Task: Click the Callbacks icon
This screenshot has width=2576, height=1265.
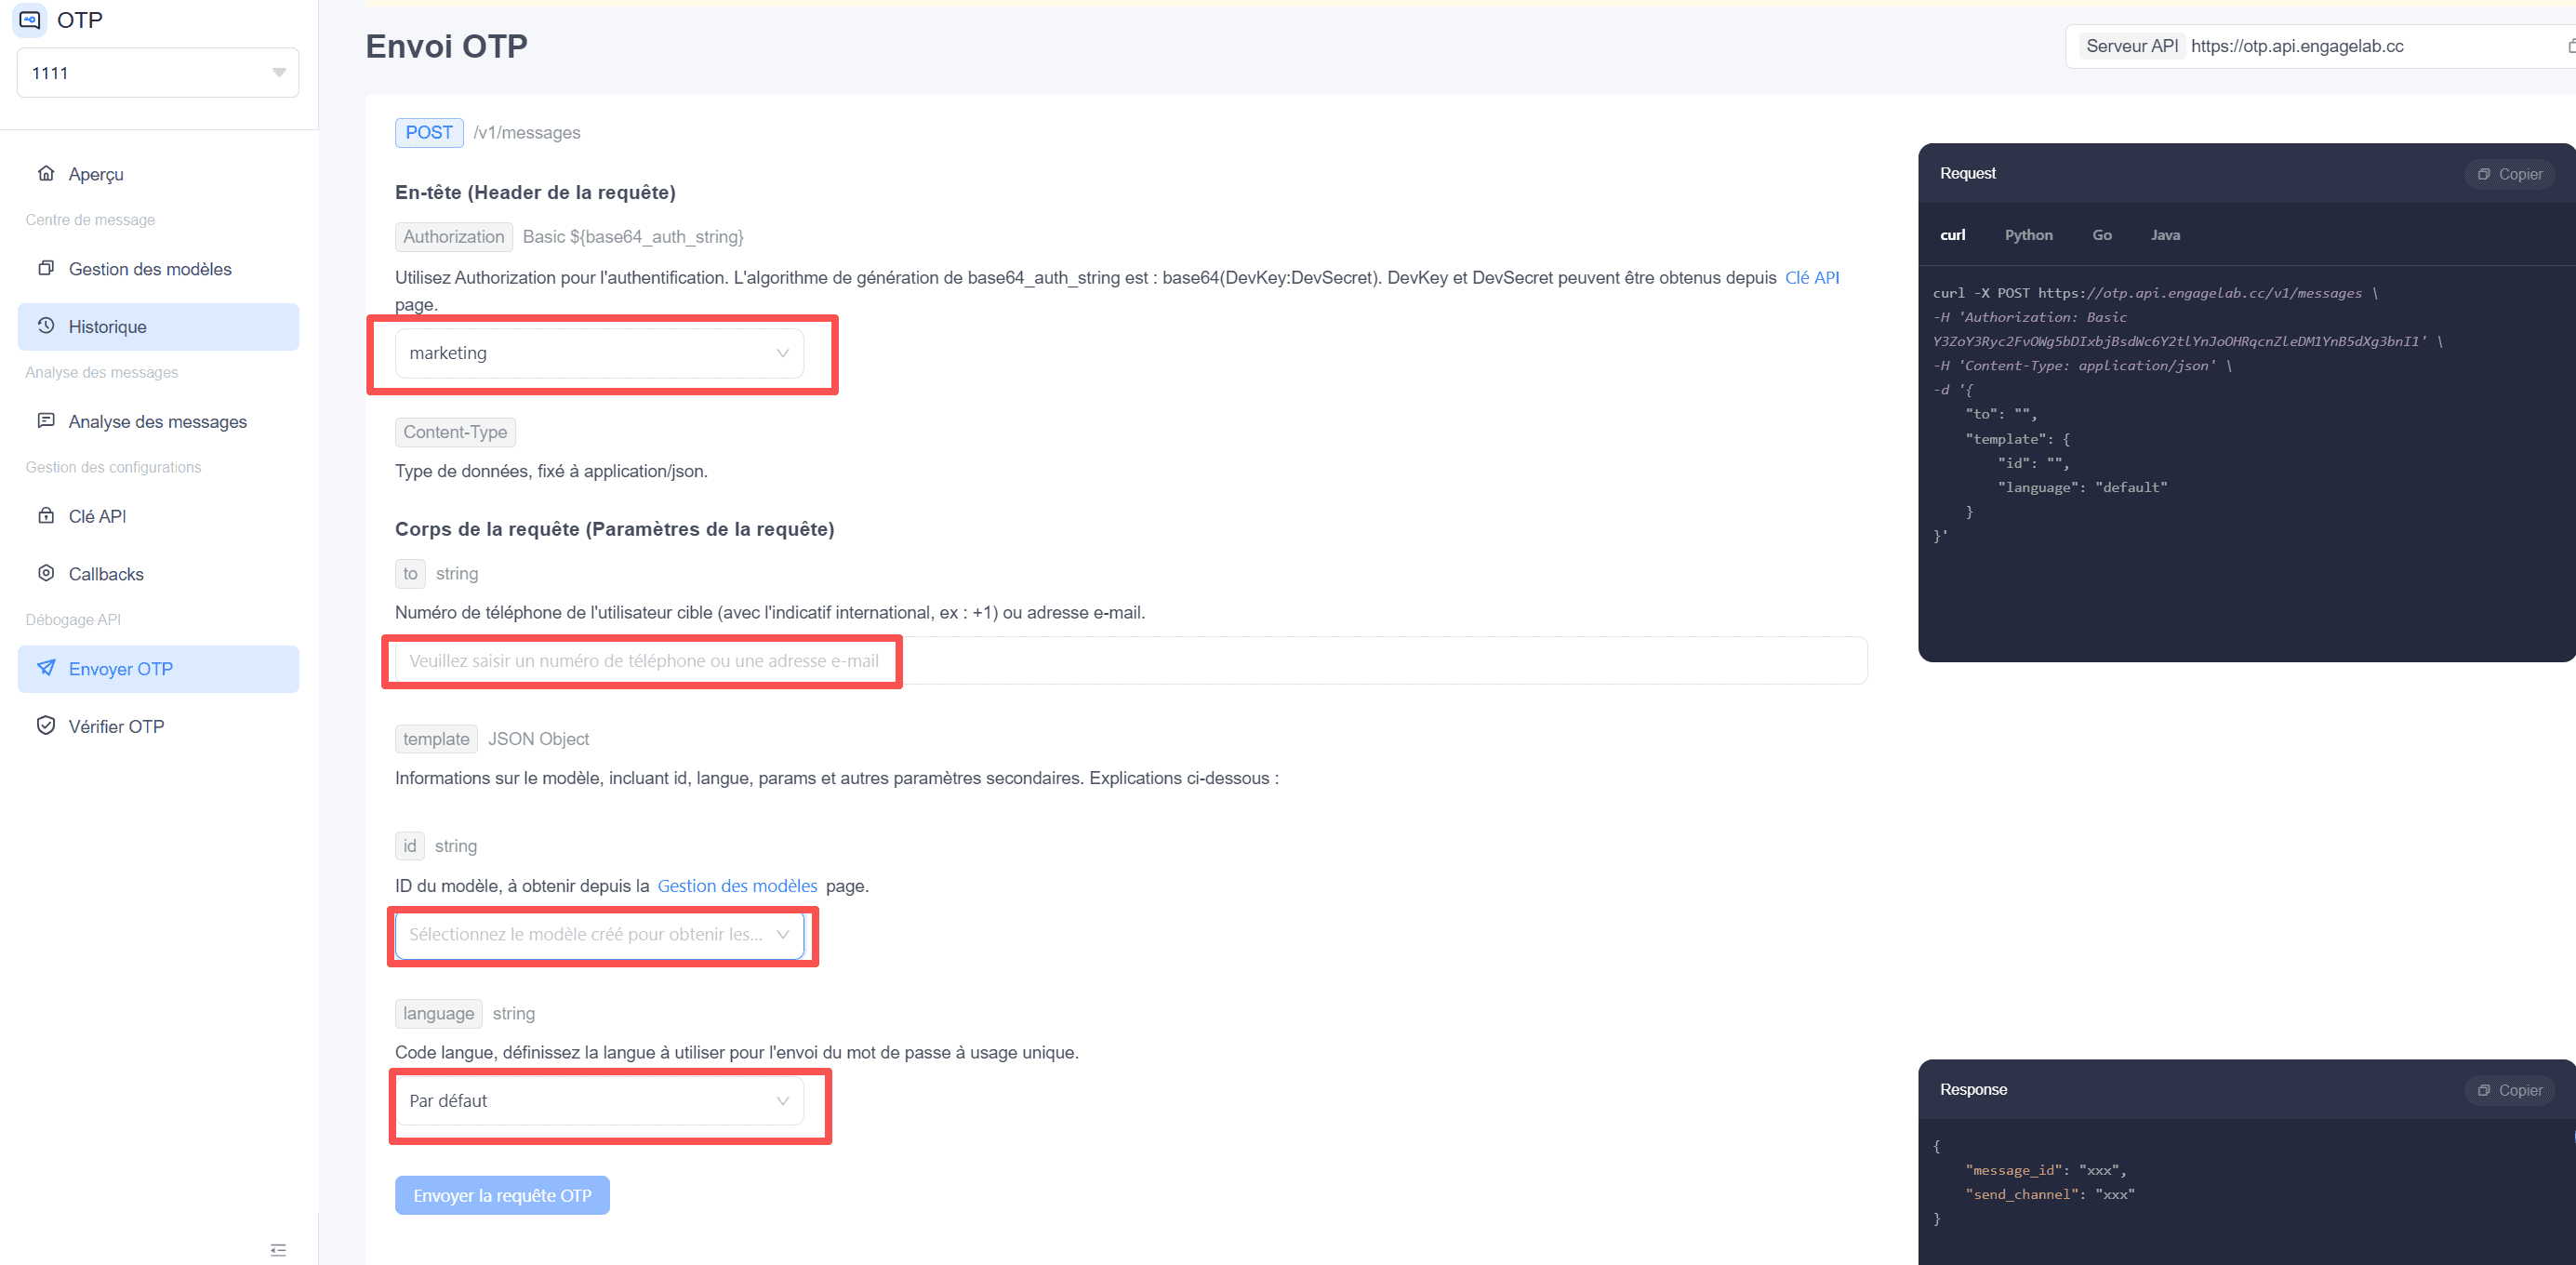Action: pos(46,573)
